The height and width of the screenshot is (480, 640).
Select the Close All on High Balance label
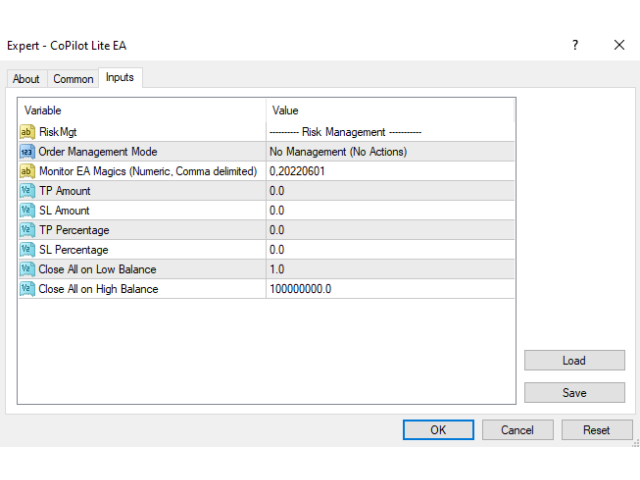pos(98,289)
